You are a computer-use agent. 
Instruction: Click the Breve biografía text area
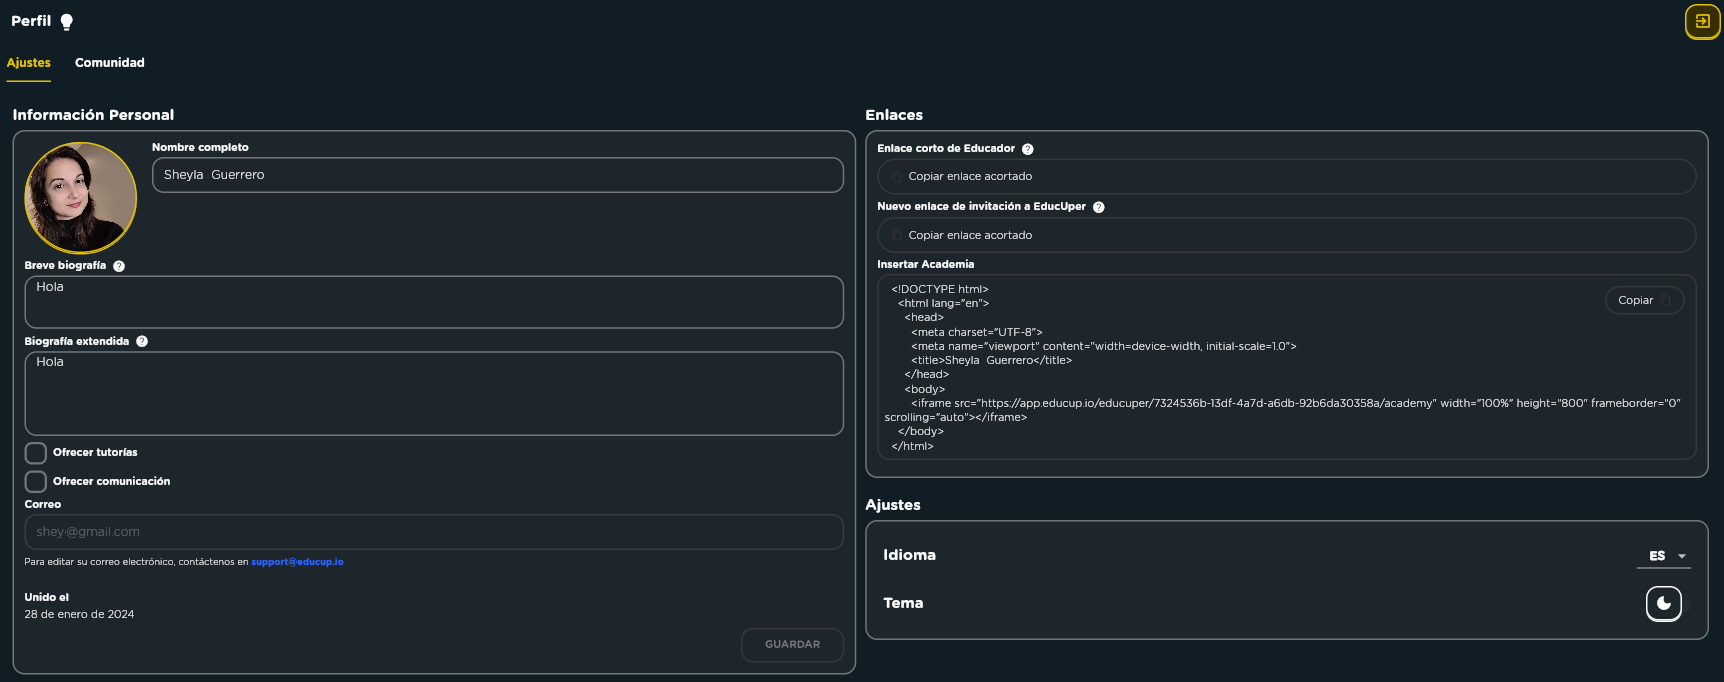(434, 302)
